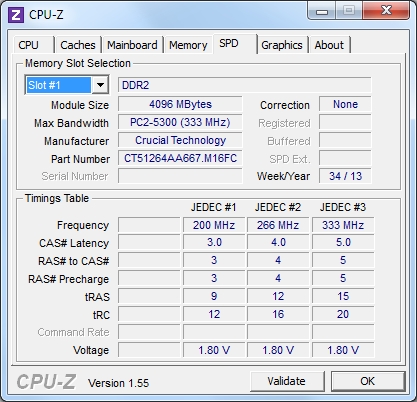The height and width of the screenshot is (402, 417).
Task: Click the CT51264AA667.M16FC part number
Action: tap(180, 158)
